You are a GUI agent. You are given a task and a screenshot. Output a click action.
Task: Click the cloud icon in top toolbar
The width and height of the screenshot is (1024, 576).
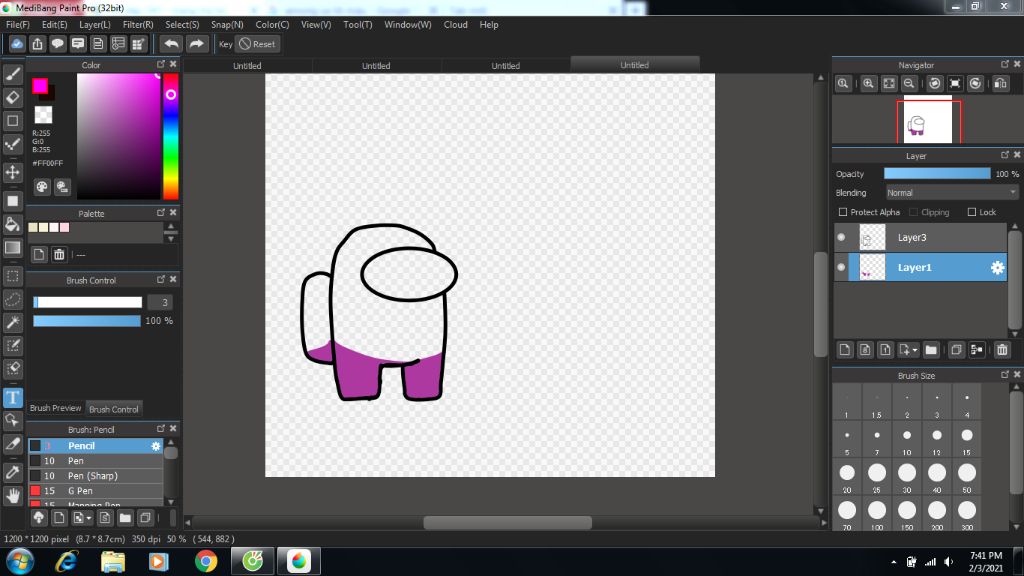[x=17, y=44]
